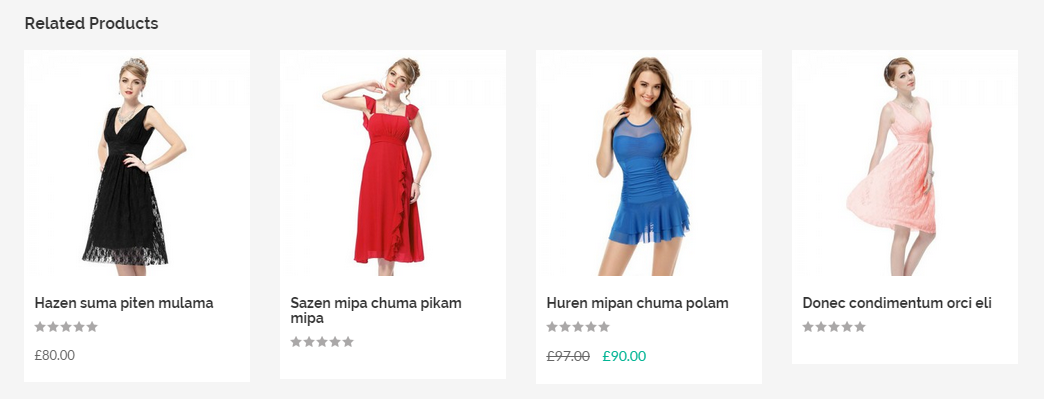Rate Hazen suma piten mulama one star

click(x=41, y=326)
